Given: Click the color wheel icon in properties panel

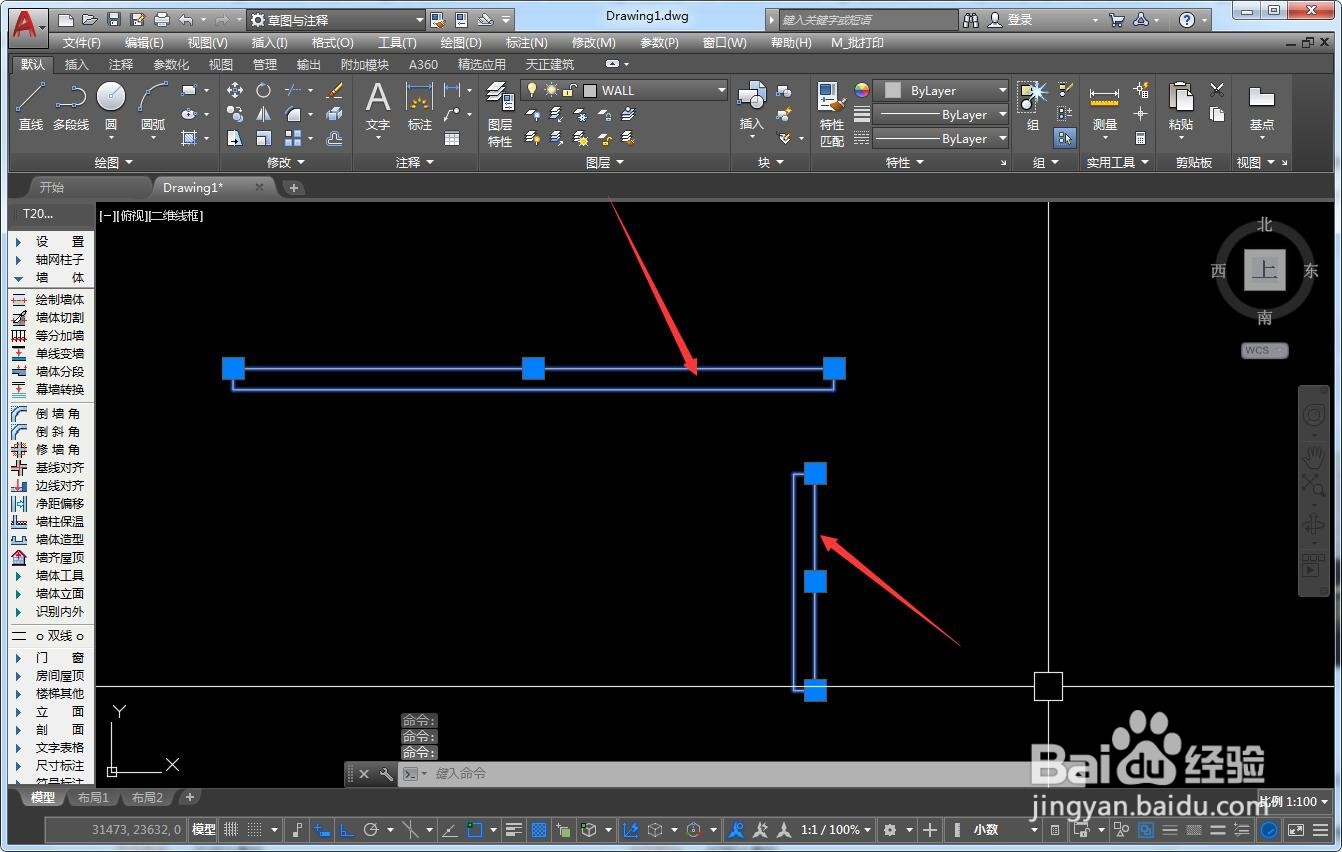Looking at the screenshot, I should [x=862, y=90].
